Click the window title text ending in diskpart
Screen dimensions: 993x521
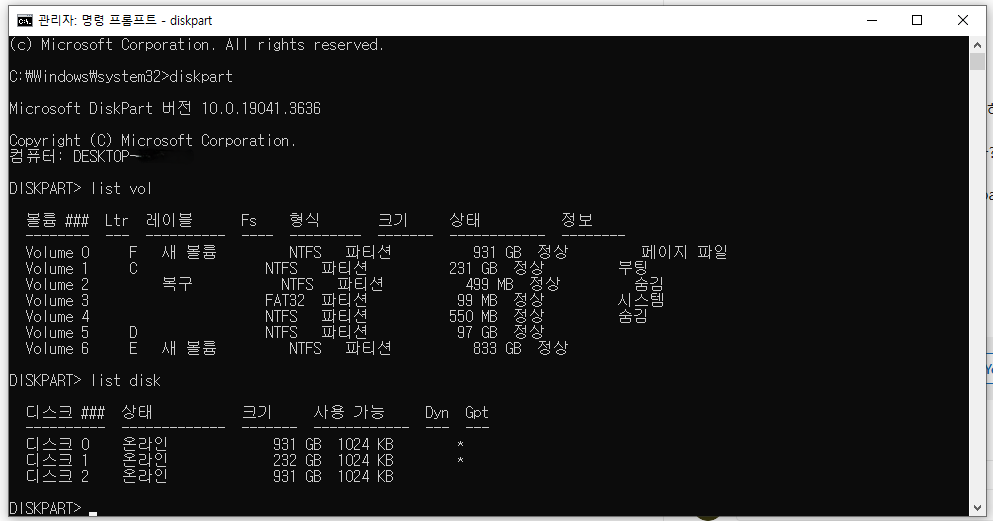tap(125, 21)
